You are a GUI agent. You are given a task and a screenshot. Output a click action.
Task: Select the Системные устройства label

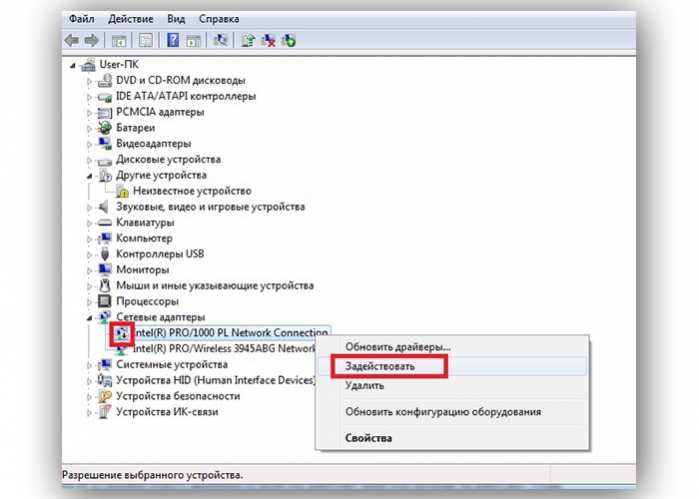pyautogui.click(x=172, y=364)
